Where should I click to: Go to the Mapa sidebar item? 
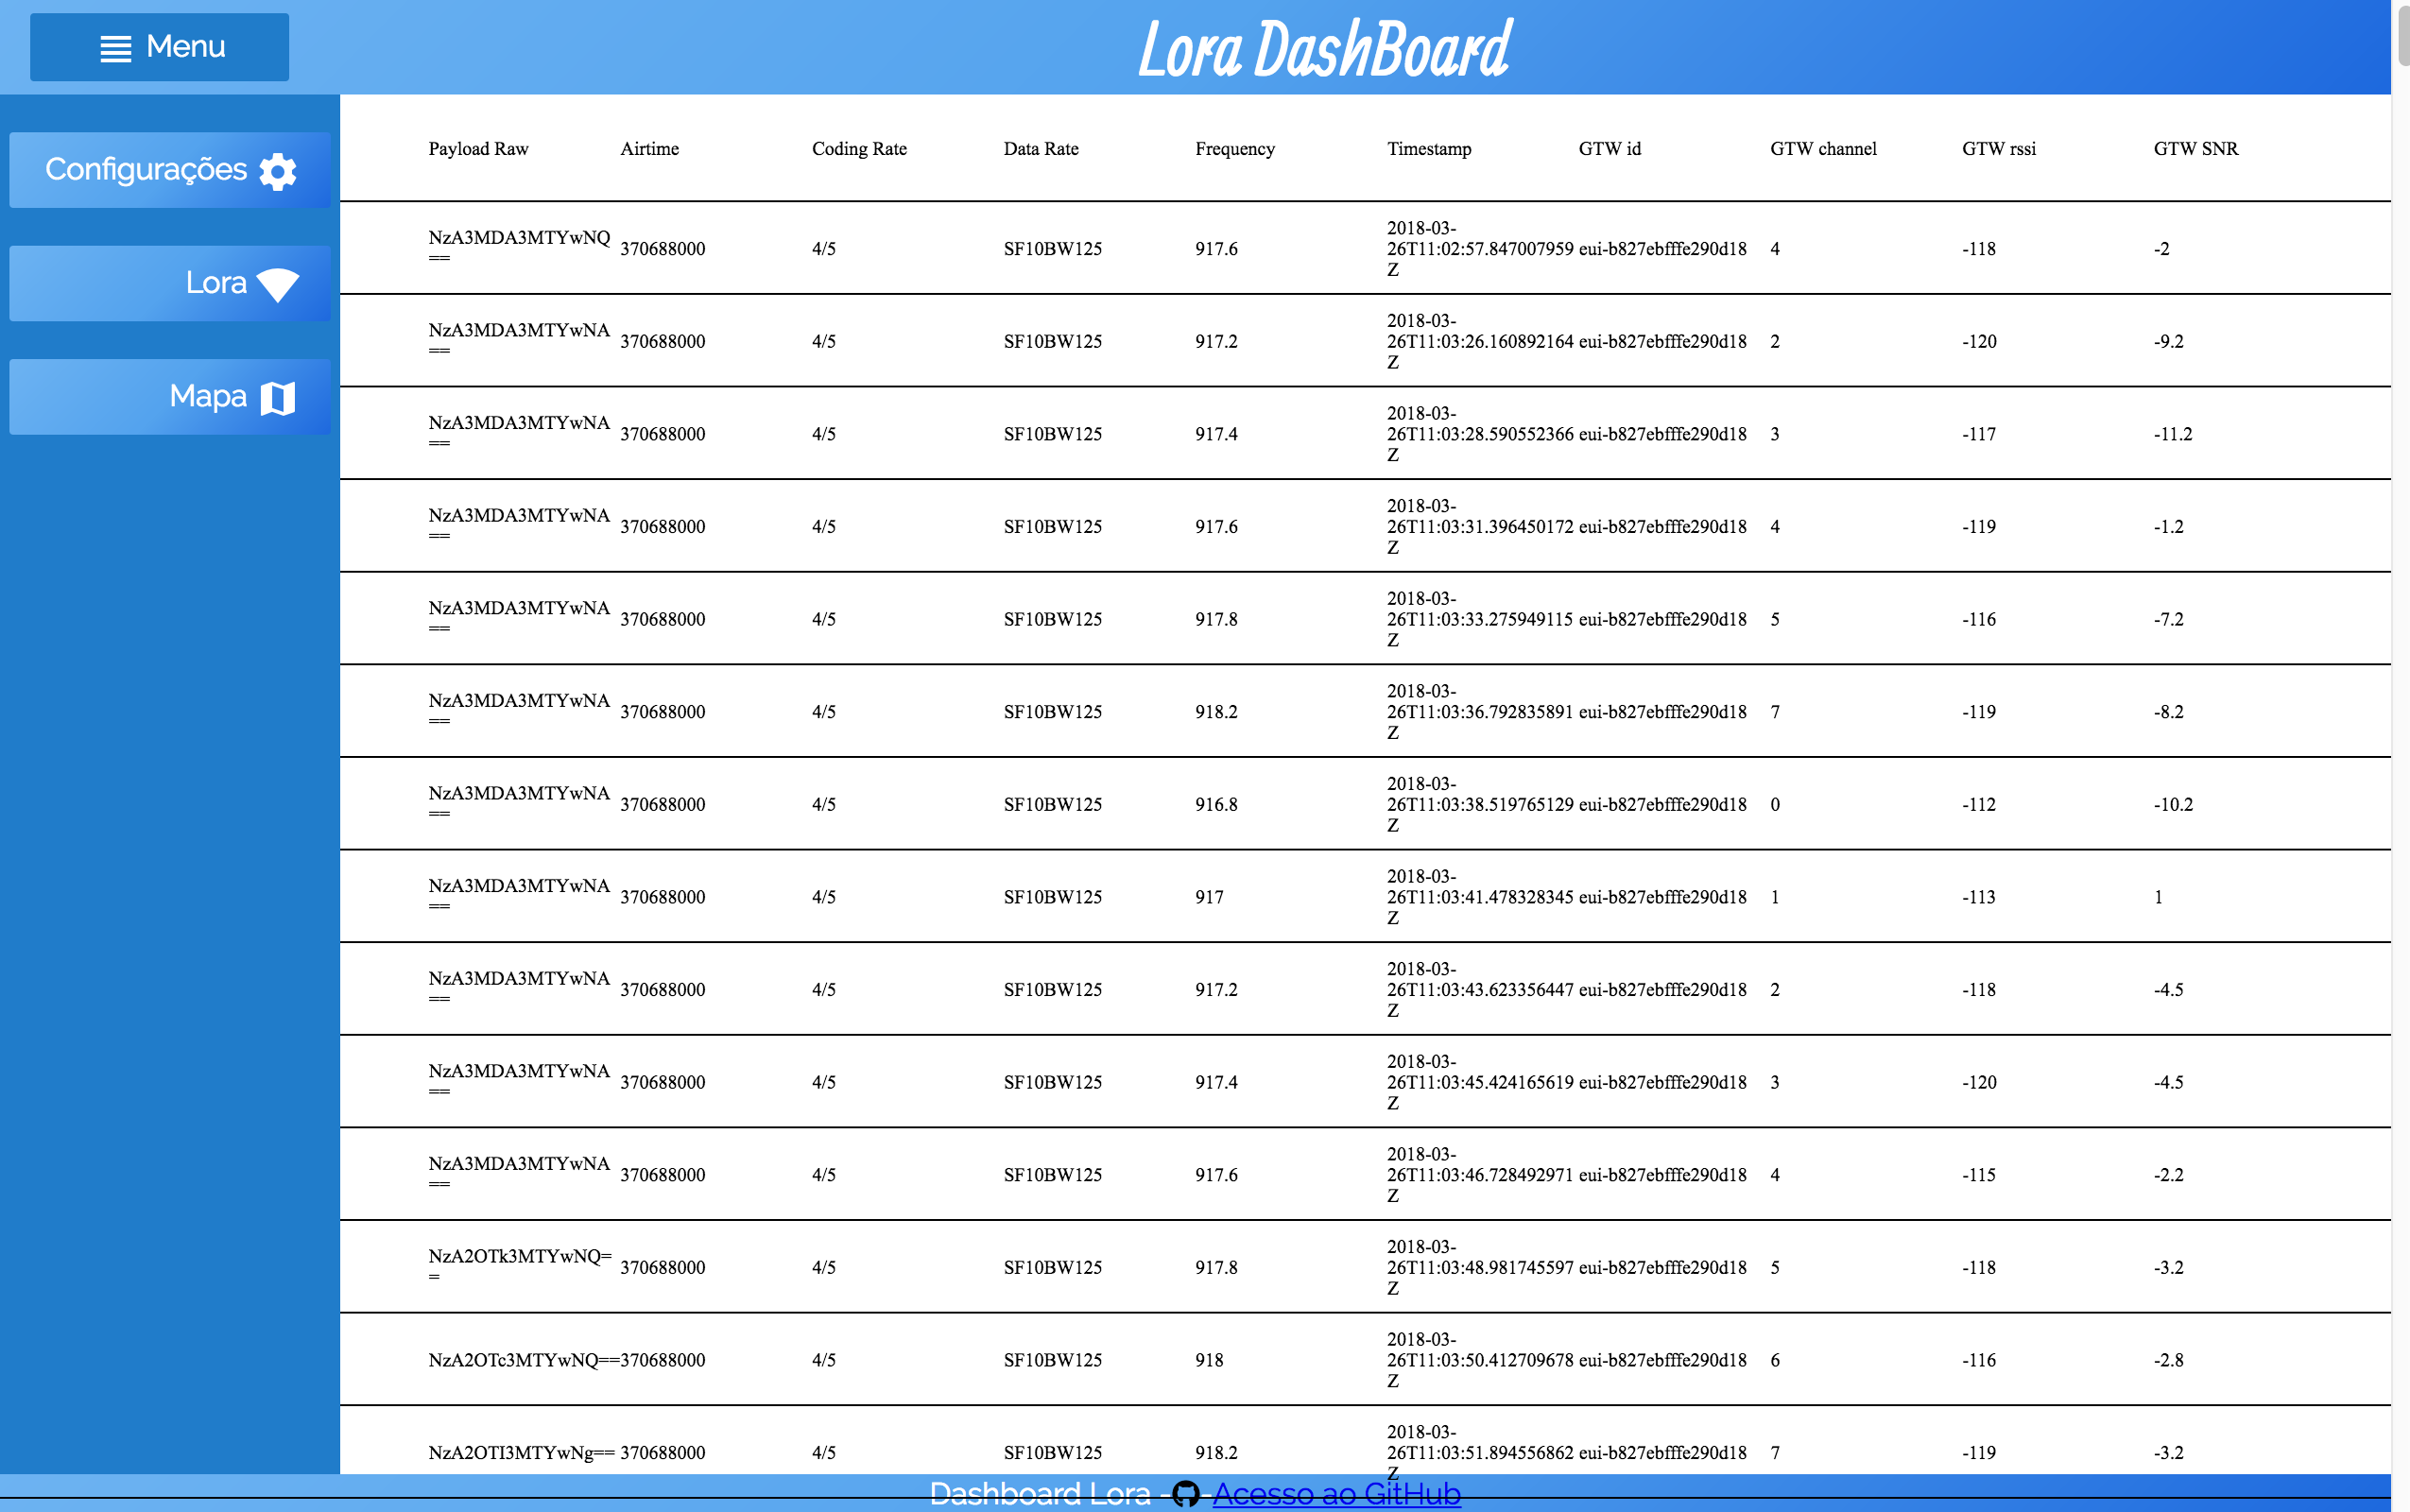(x=169, y=397)
